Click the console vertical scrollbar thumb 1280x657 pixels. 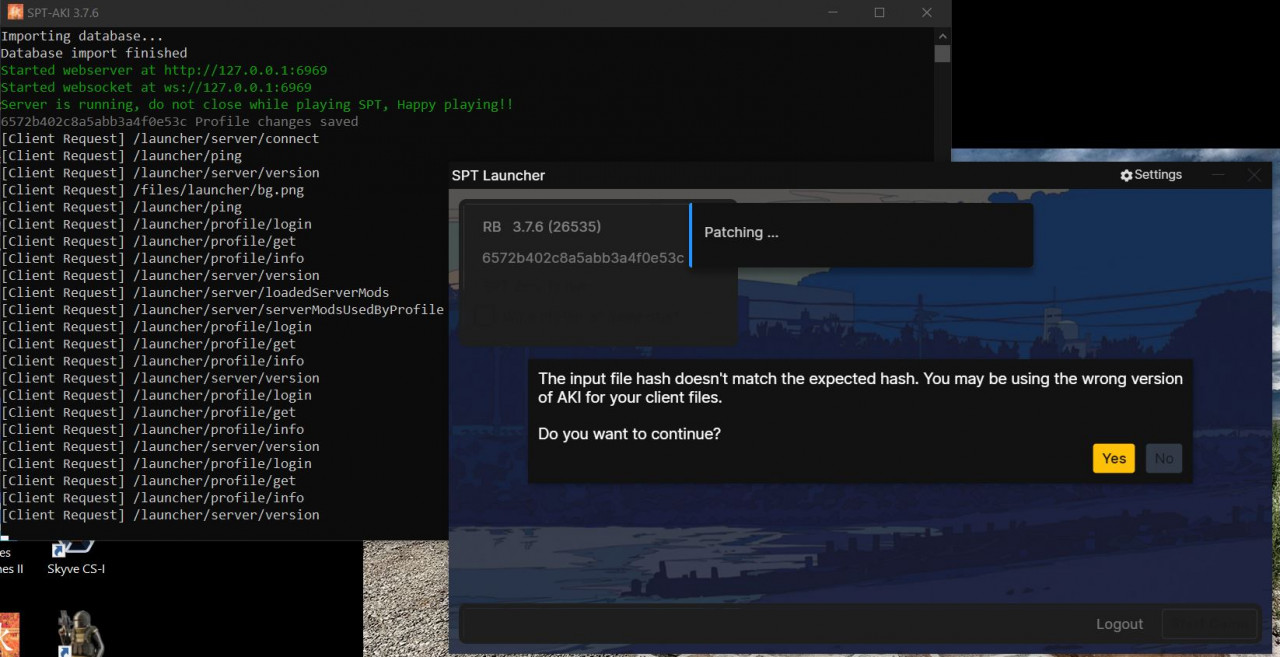pyautogui.click(x=942, y=54)
